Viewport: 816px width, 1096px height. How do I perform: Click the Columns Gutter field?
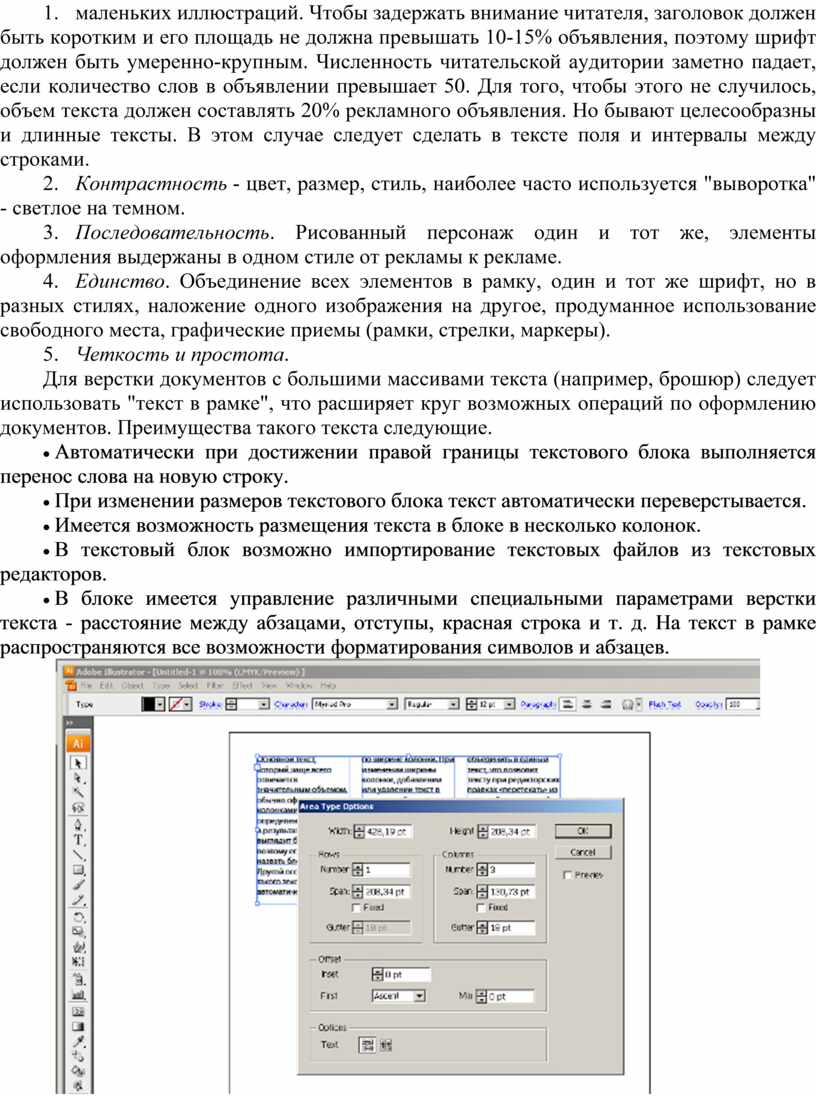(511, 928)
